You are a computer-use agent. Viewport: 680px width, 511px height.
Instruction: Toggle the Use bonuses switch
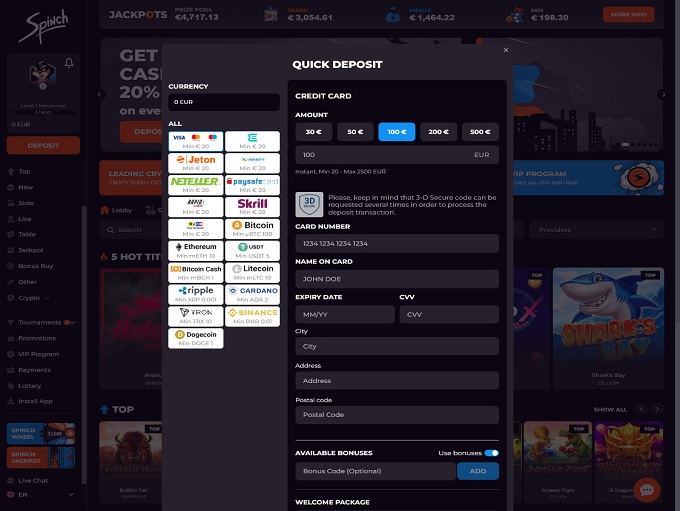pos(491,453)
